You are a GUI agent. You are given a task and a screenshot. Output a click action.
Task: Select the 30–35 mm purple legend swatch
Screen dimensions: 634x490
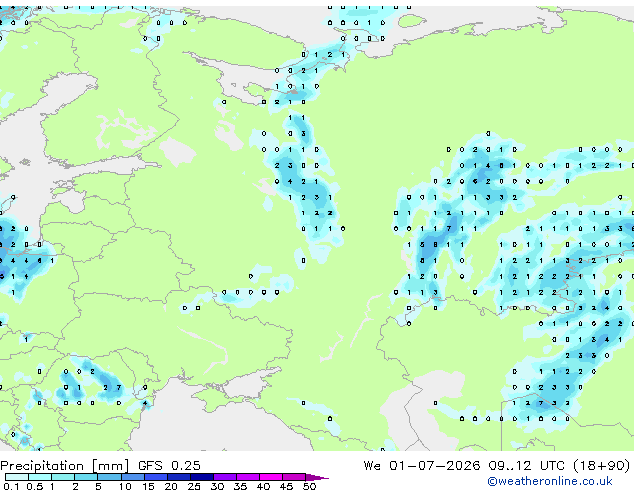pos(225,477)
